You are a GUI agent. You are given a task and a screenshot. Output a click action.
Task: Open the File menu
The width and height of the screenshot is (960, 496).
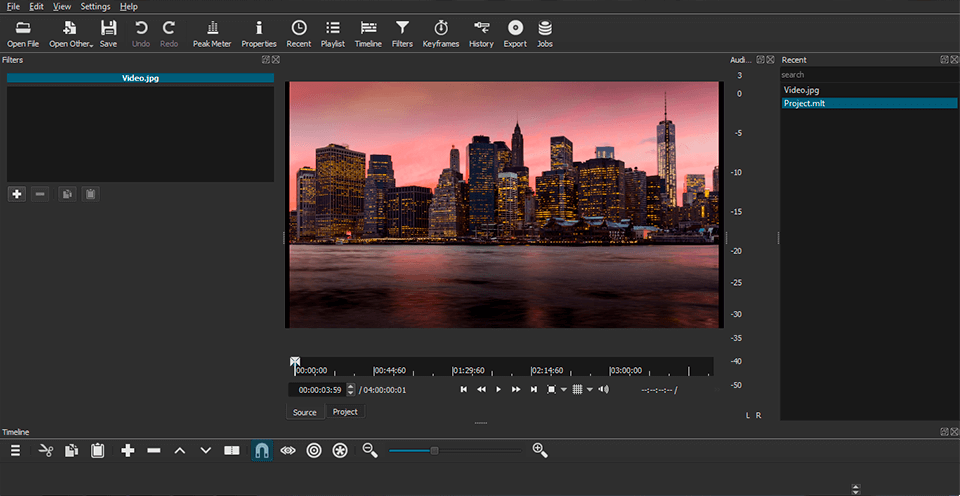coord(13,6)
